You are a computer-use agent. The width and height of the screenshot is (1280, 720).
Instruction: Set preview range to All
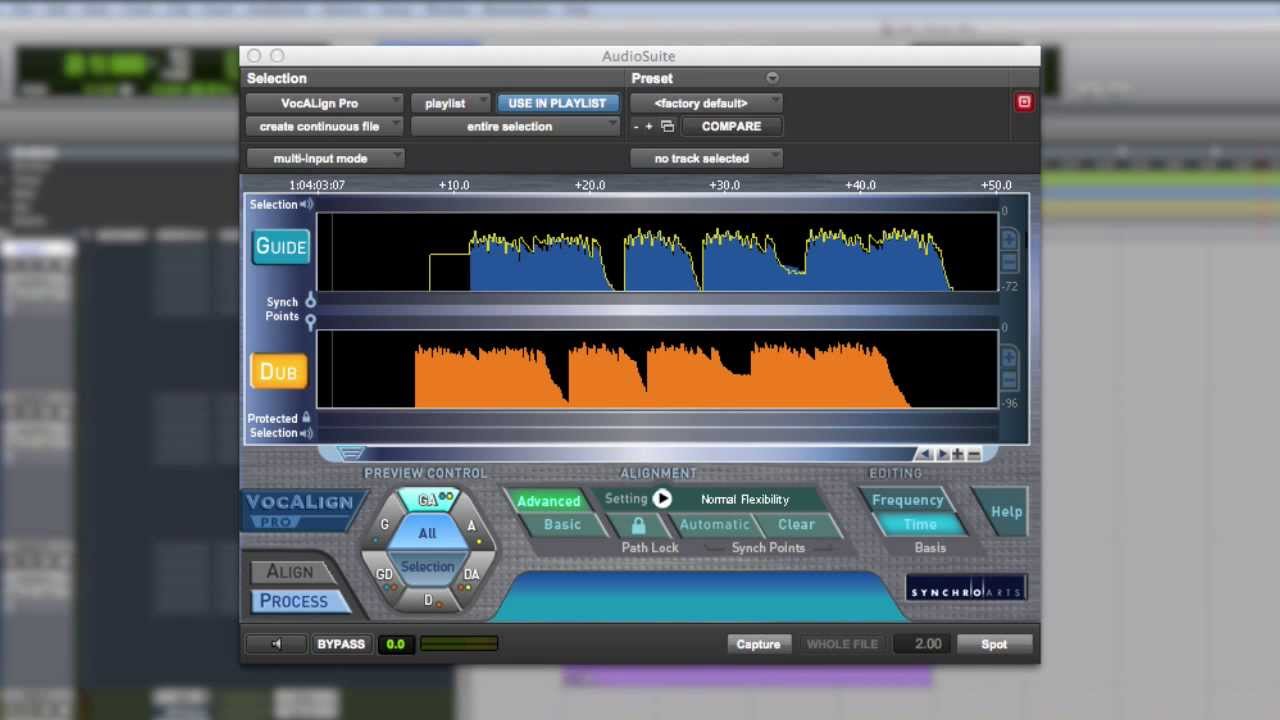[x=427, y=533]
